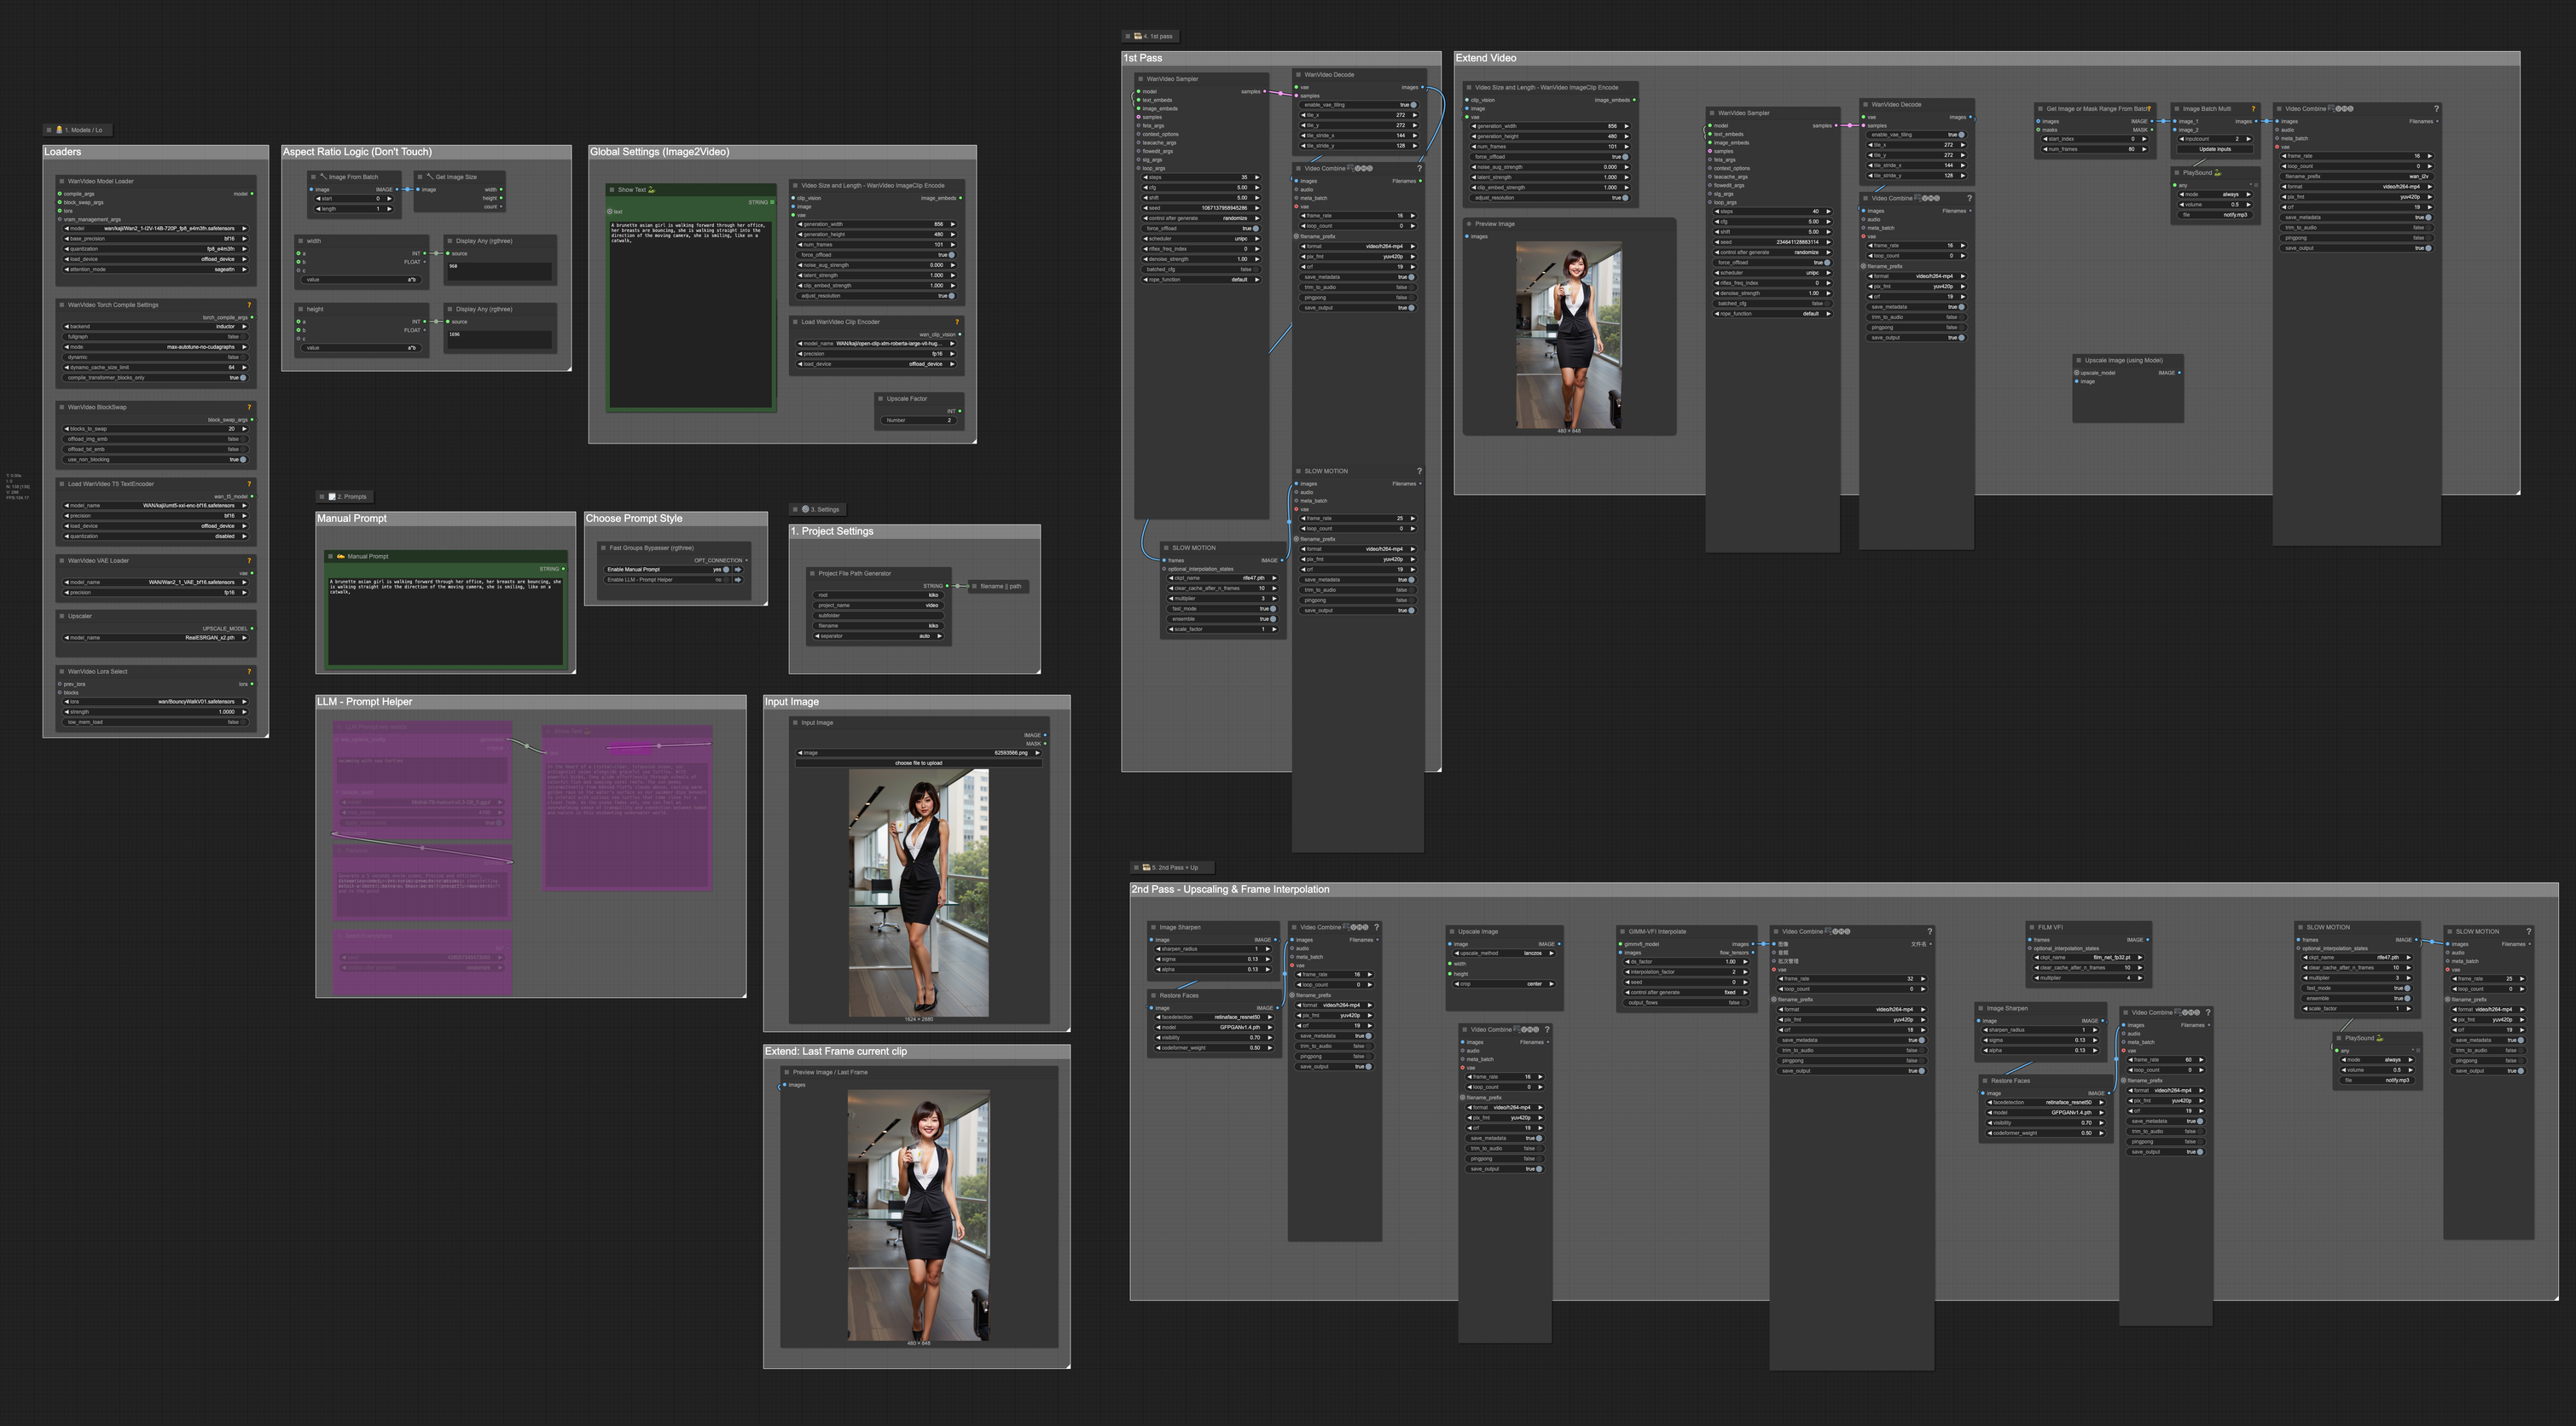Click the orange help icon on WanVideo BlockSwap node

249,407
